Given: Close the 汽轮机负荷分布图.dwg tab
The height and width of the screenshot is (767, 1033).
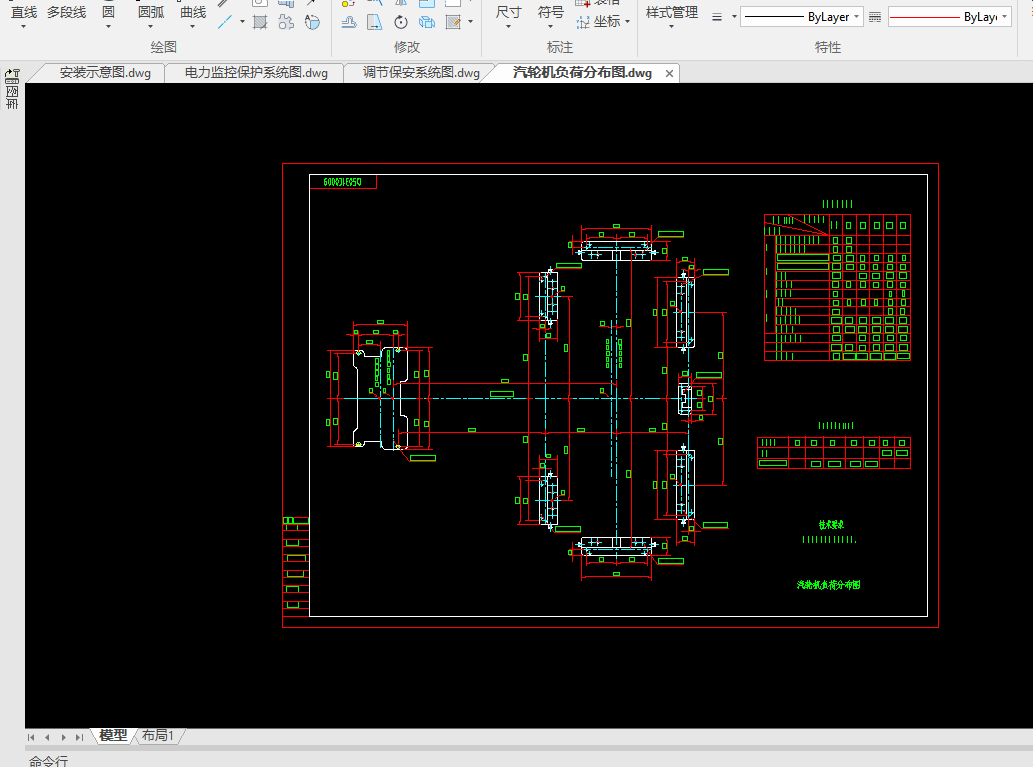Looking at the screenshot, I should point(669,73).
